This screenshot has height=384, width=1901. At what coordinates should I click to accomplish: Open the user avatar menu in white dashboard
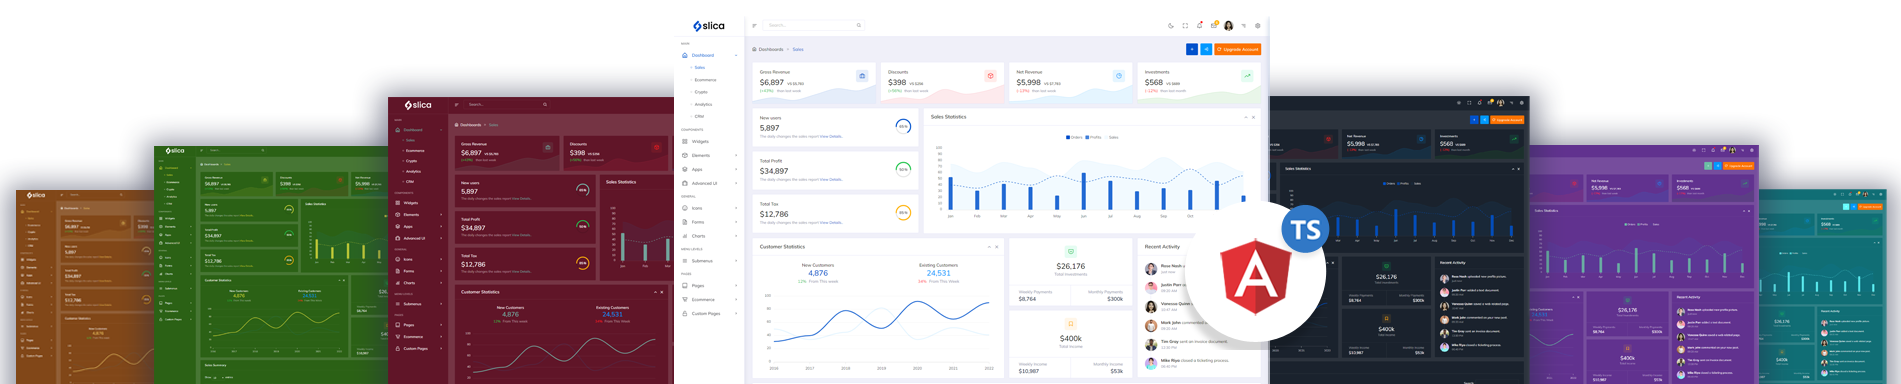(1229, 26)
